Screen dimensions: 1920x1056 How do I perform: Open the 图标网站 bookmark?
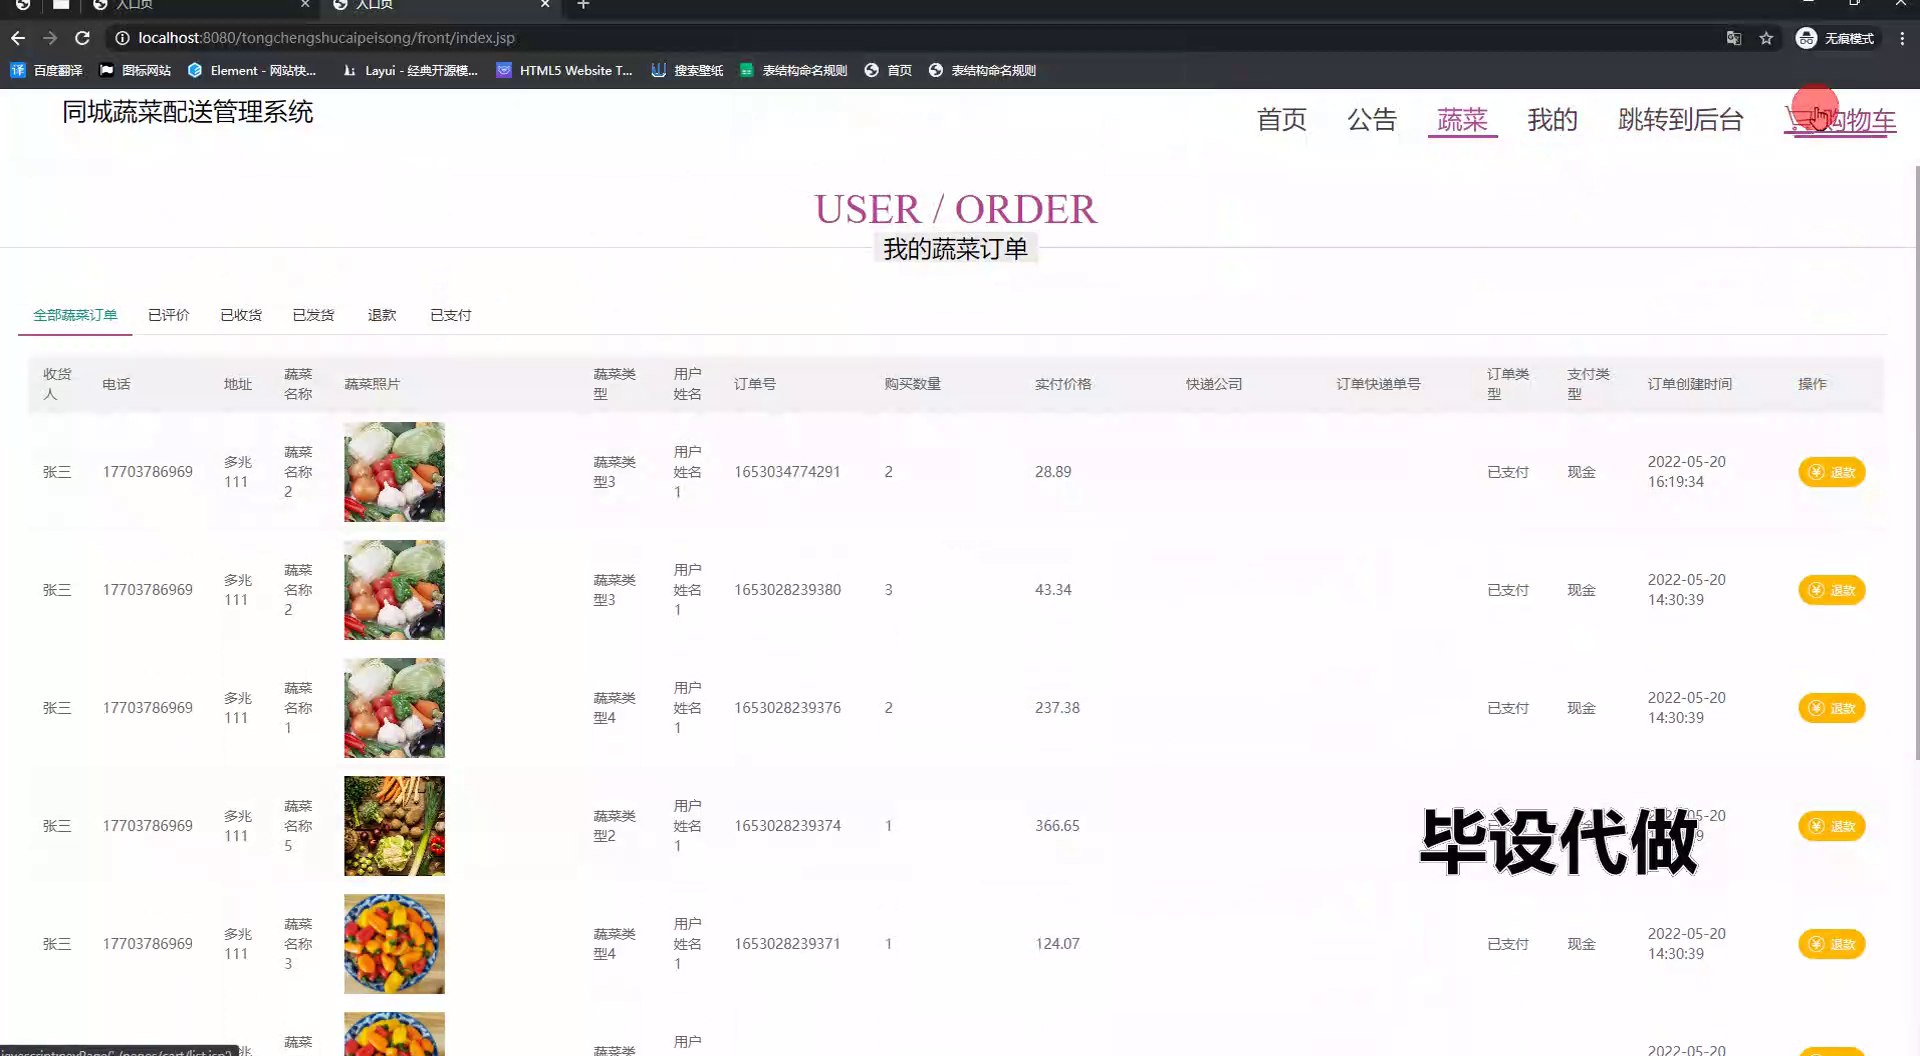click(135, 70)
